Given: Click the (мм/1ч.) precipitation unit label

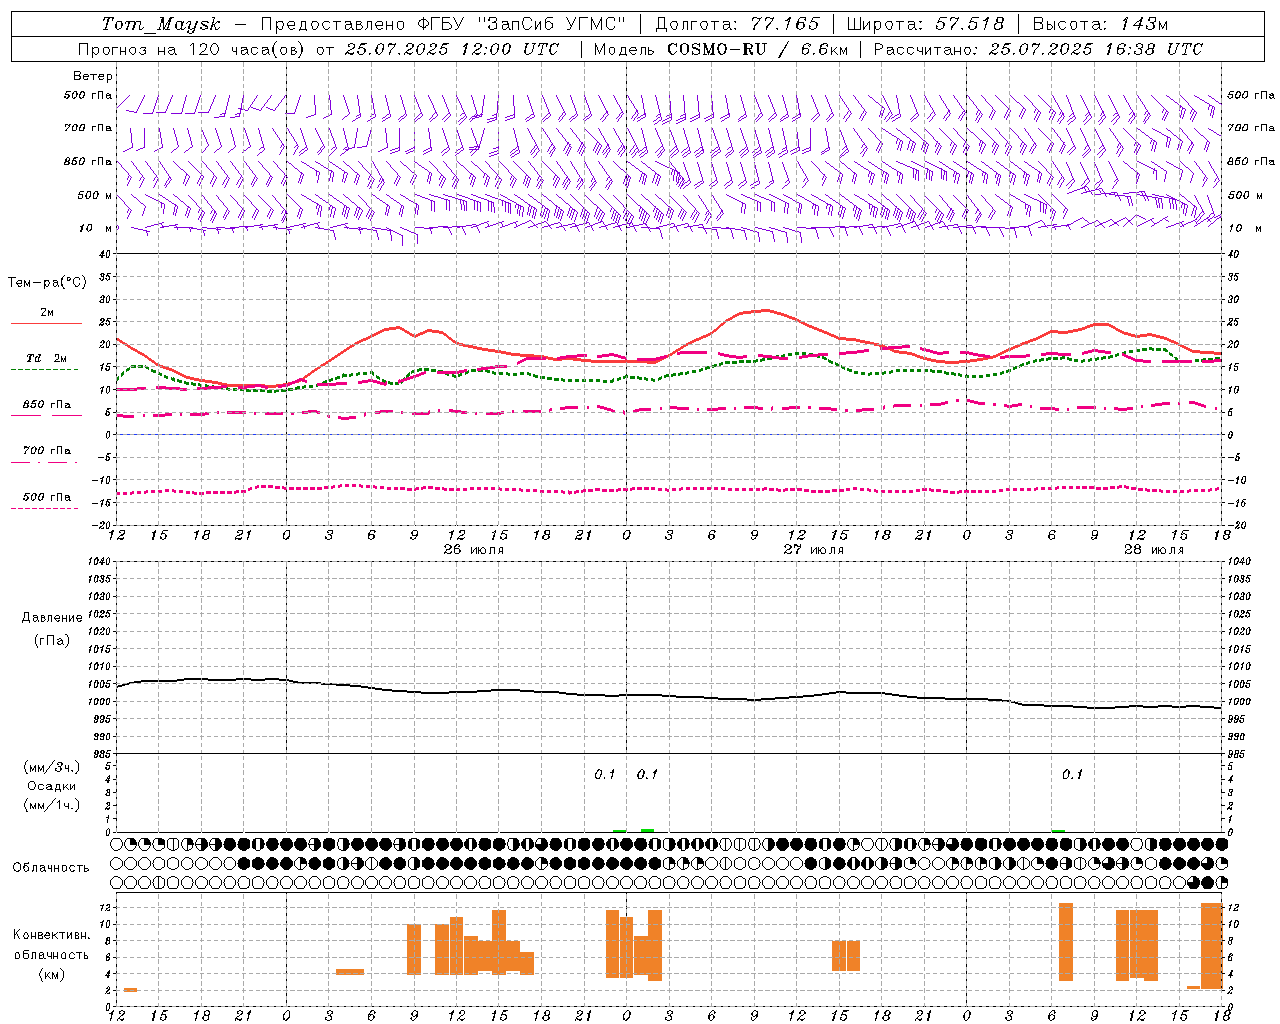Looking at the screenshot, I should (52, 805).
